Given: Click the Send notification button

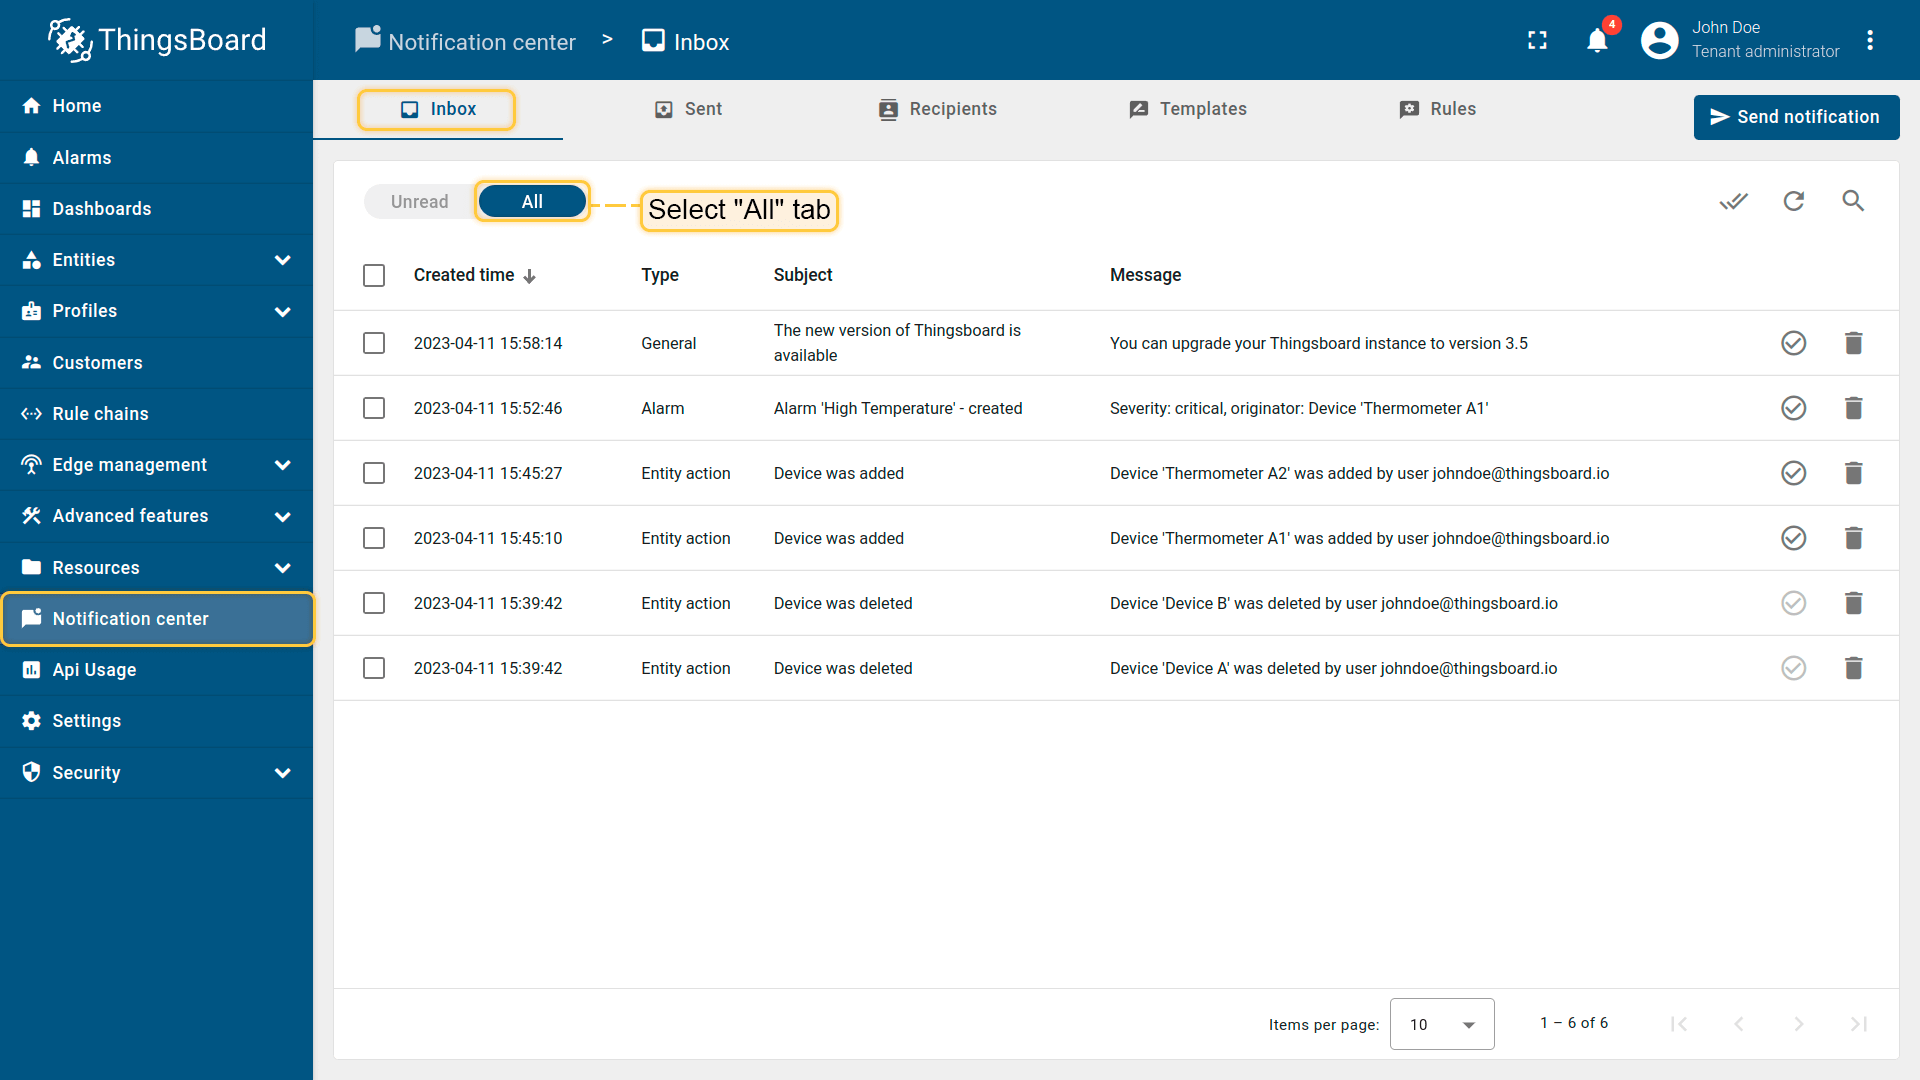Looking at the screenshot, I should coord(1796,117).
